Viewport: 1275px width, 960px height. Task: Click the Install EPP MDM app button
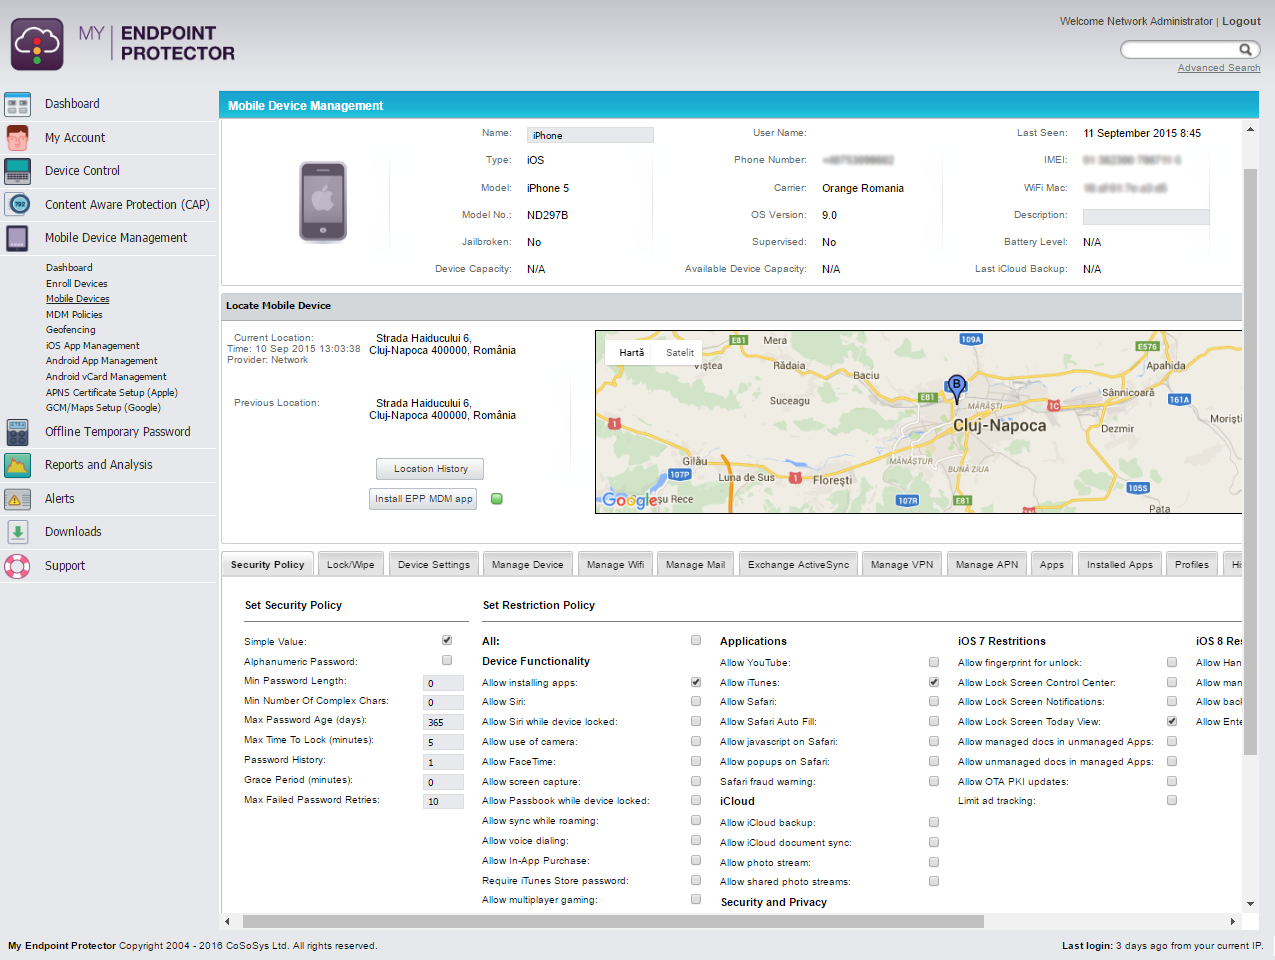point(423,499)
